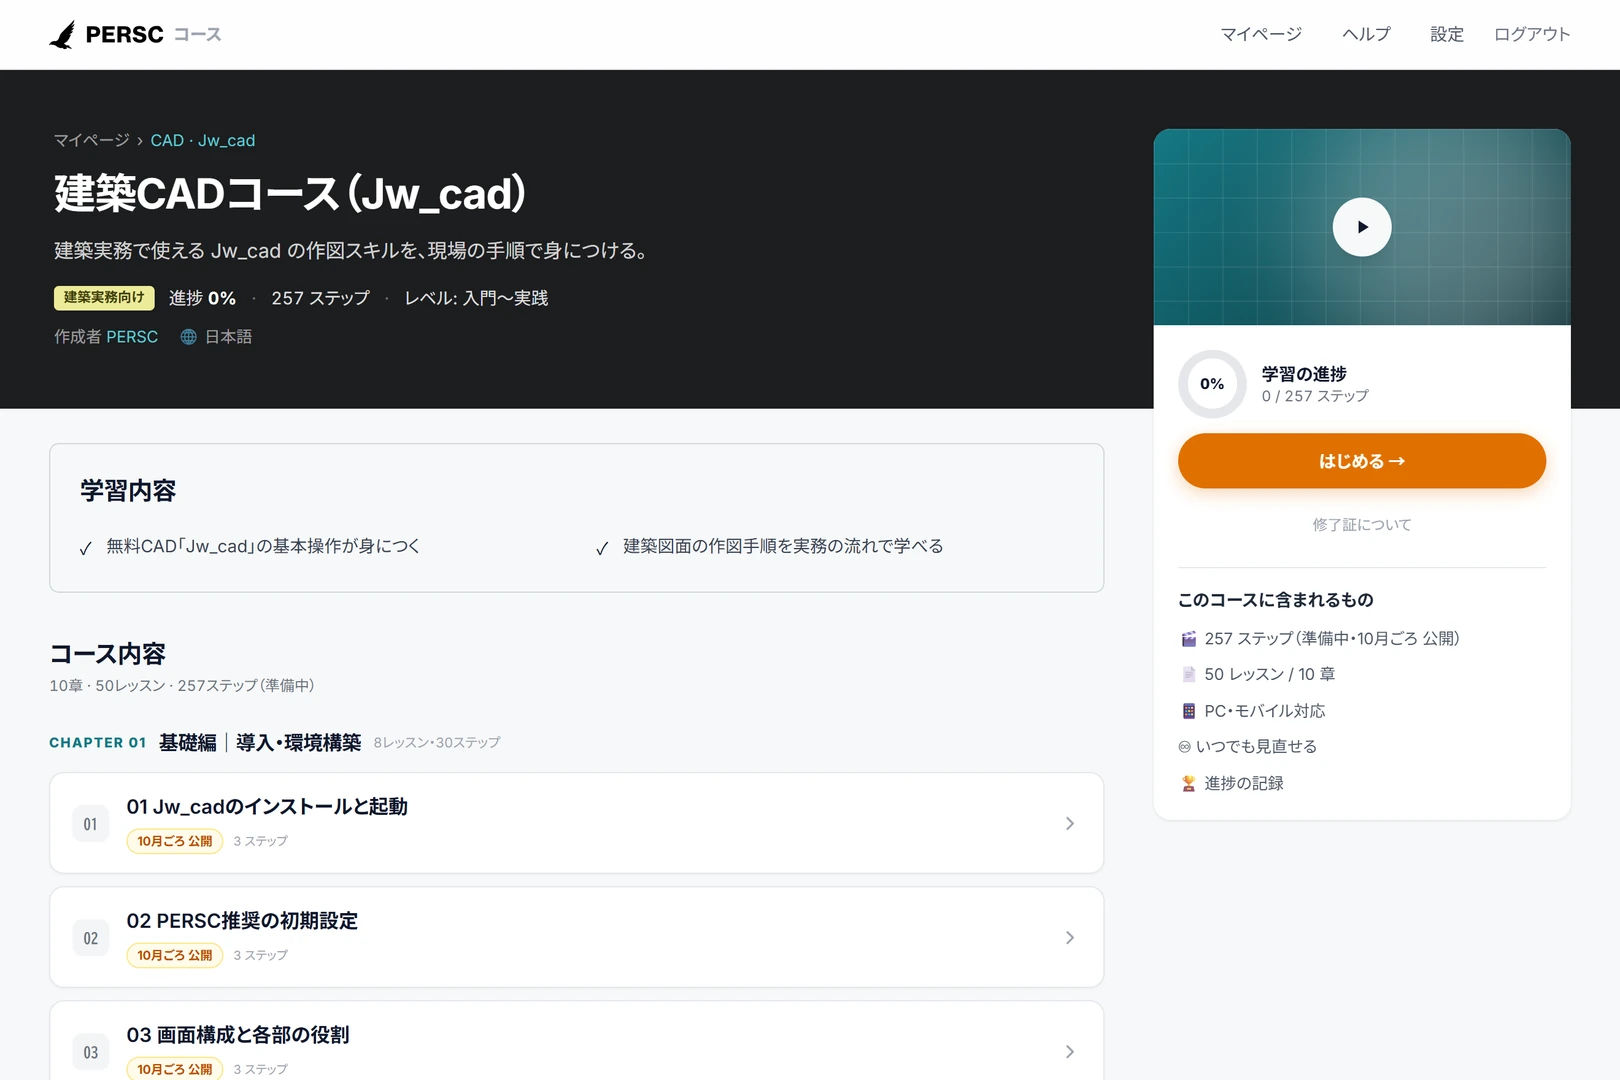
Task: Click the globe language icon
Action: click(x=188, y=337)
